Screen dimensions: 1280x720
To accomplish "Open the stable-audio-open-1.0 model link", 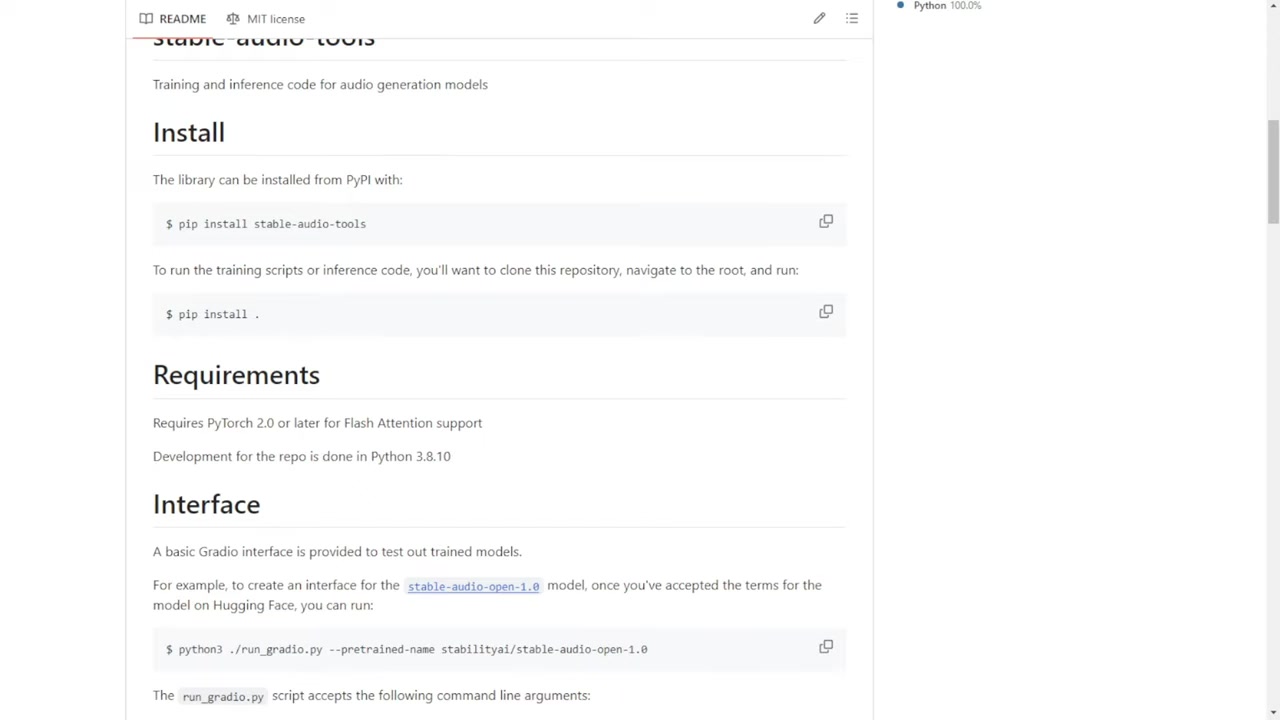I will (x=473, y=586).
